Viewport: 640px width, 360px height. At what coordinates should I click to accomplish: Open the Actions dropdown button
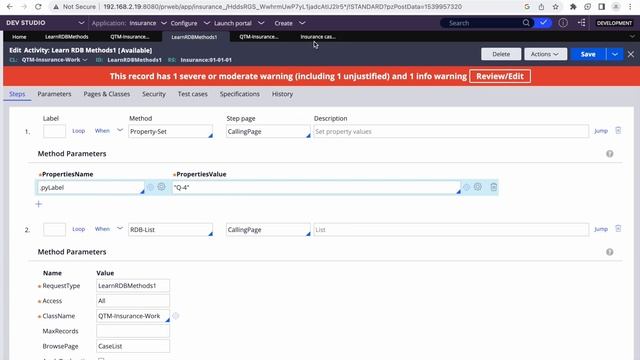[545, 54]
